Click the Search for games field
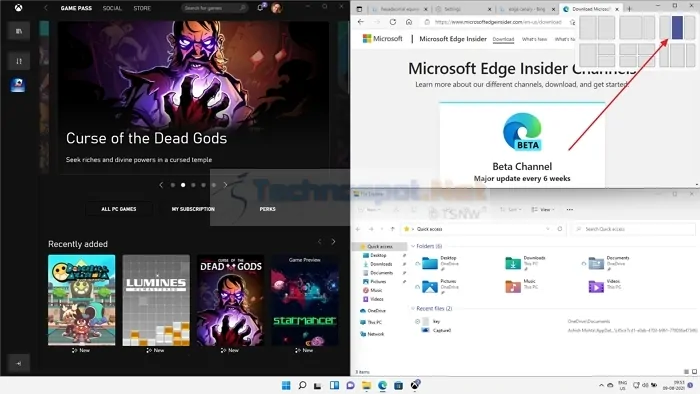Image resolution: width=700 pixels, height=394 pixels. 215,8
